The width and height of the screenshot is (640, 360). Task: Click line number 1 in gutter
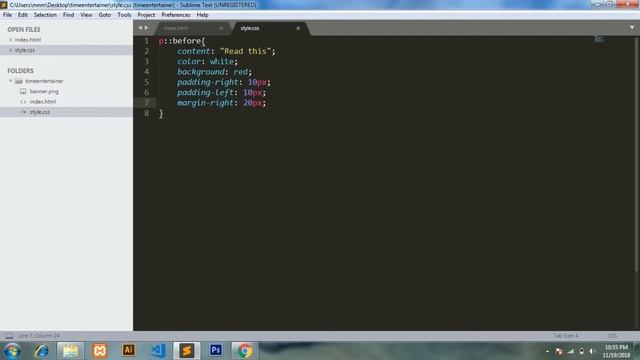point(146,41)
